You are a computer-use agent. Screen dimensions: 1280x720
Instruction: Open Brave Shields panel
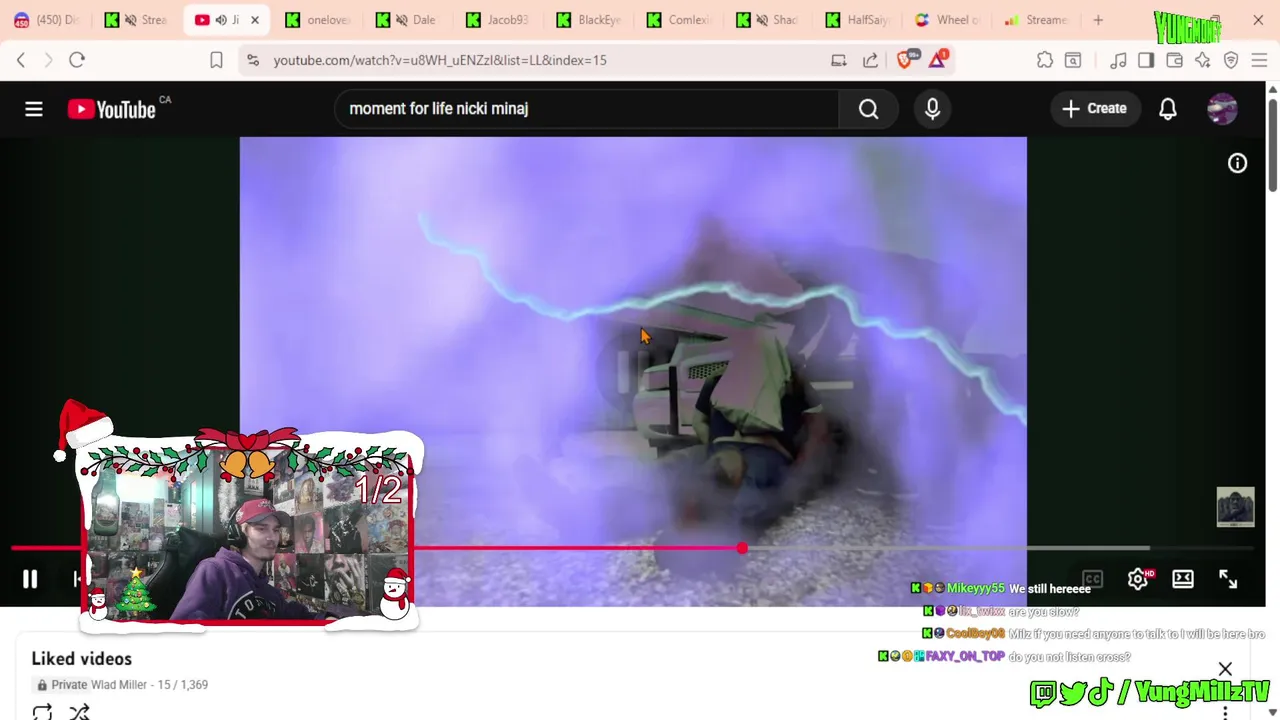pos(906,59)
